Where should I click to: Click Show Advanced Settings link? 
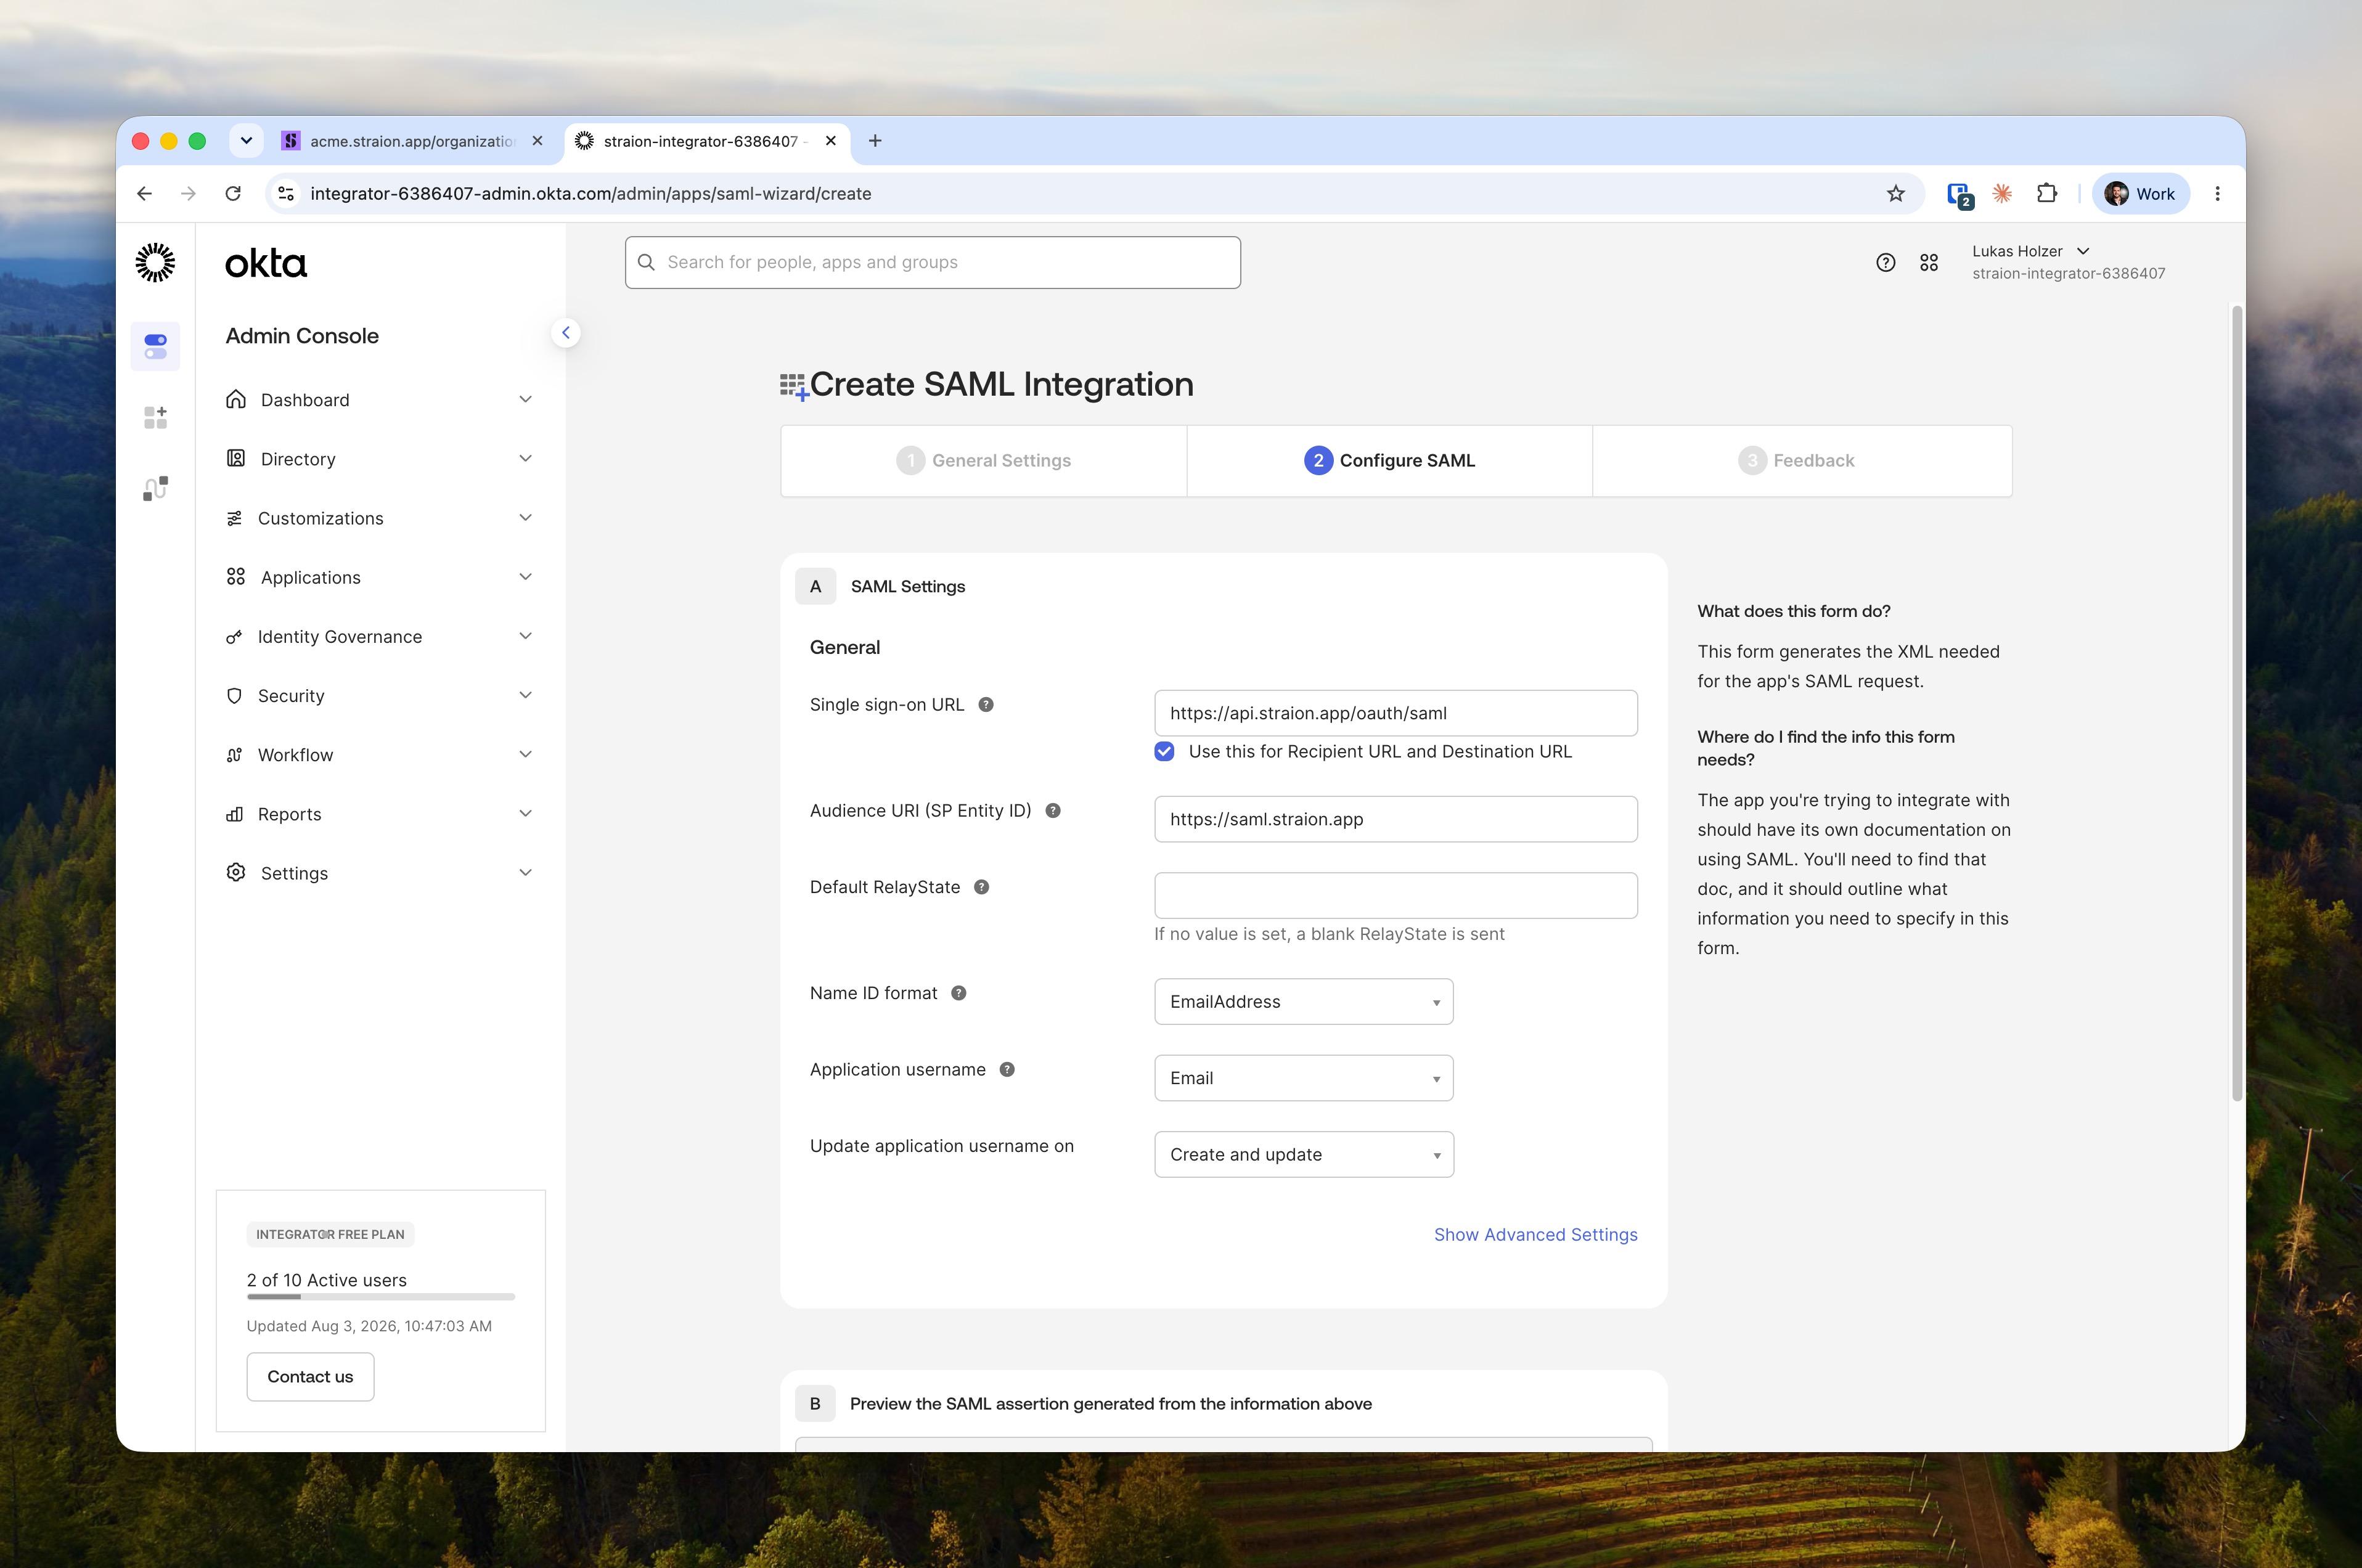coord(1535,1235)
